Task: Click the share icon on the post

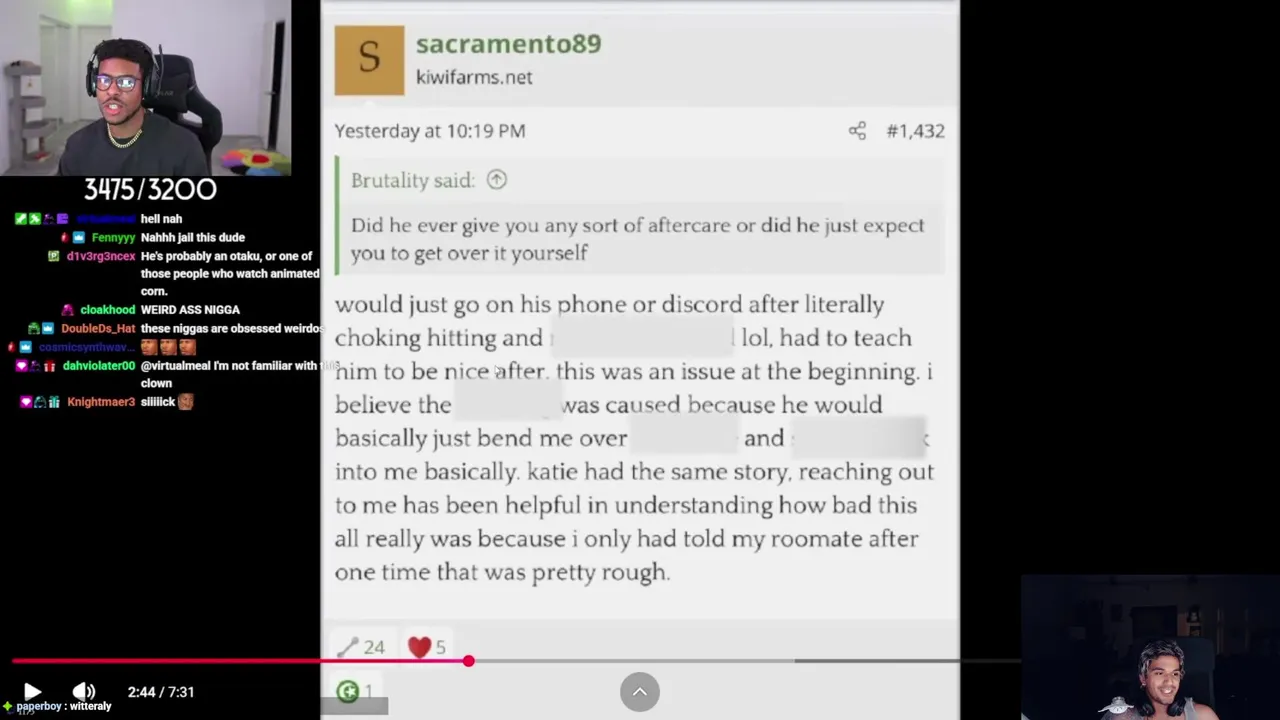Action: click(x=857, y=131)
